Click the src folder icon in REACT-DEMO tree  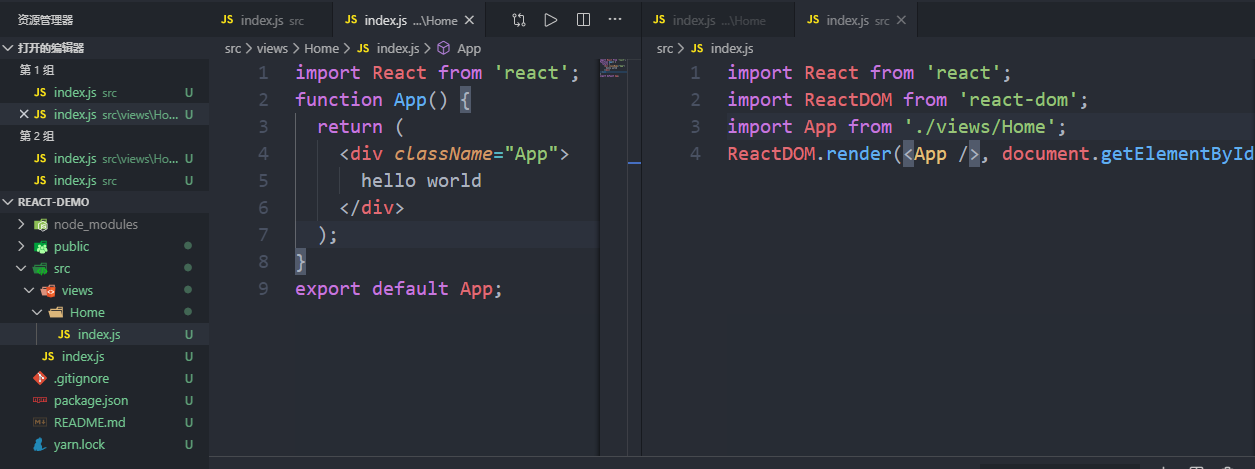(41, 269)
